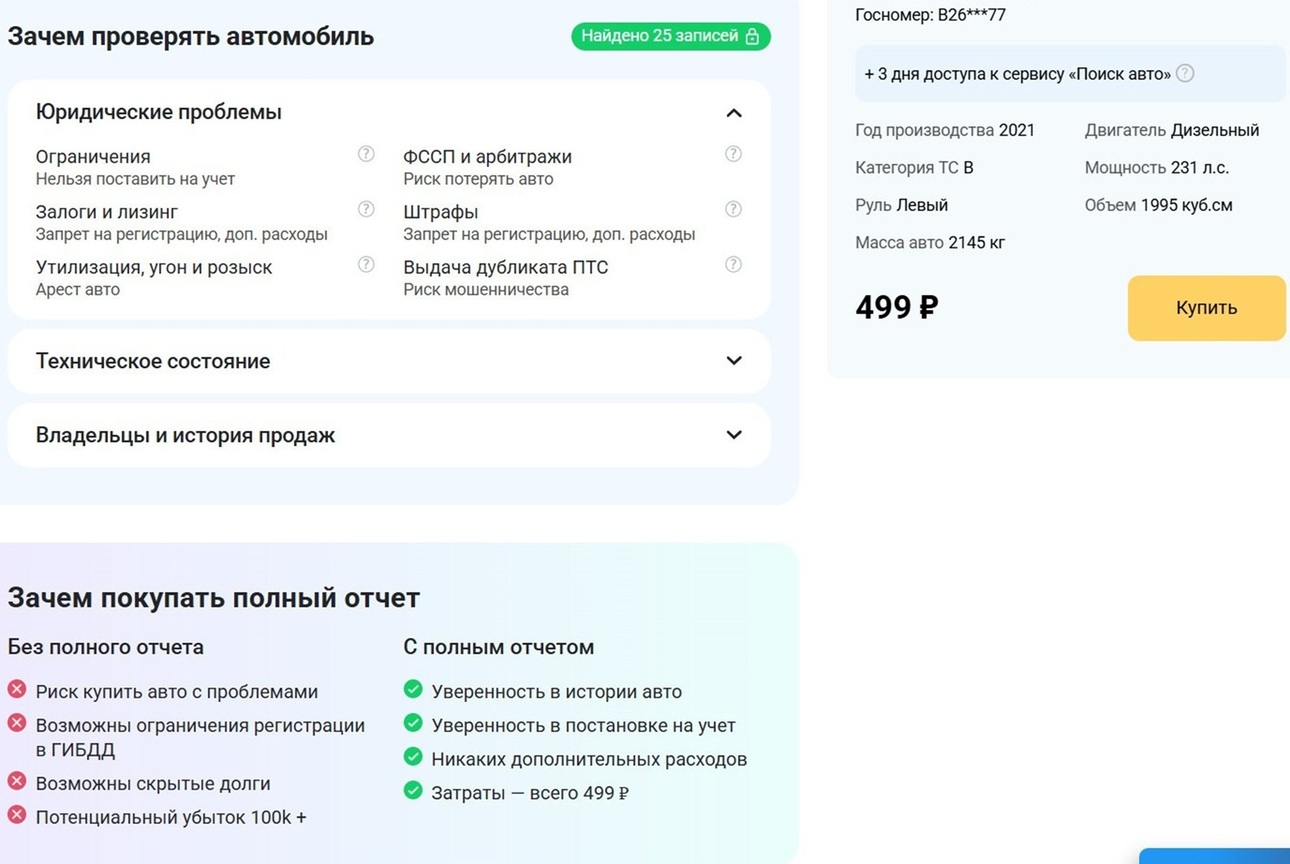
Task: Click Владельцы и история продаж heading
Action: [x=186, y=435]
